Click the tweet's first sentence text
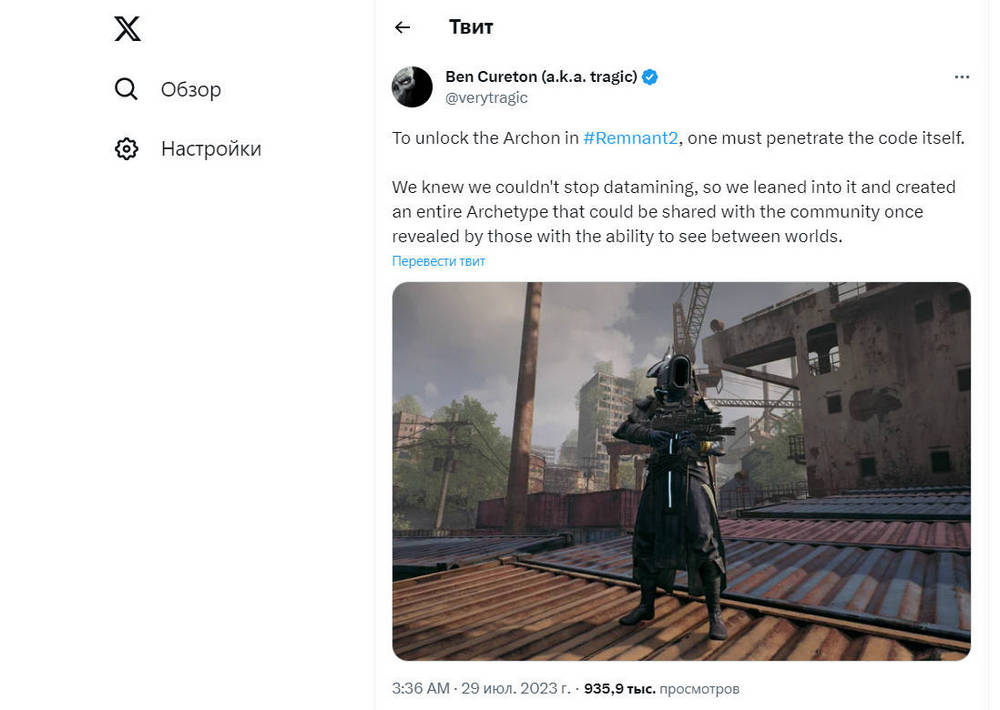Screen dimensions: 1000x710 (x=678, y=138)
